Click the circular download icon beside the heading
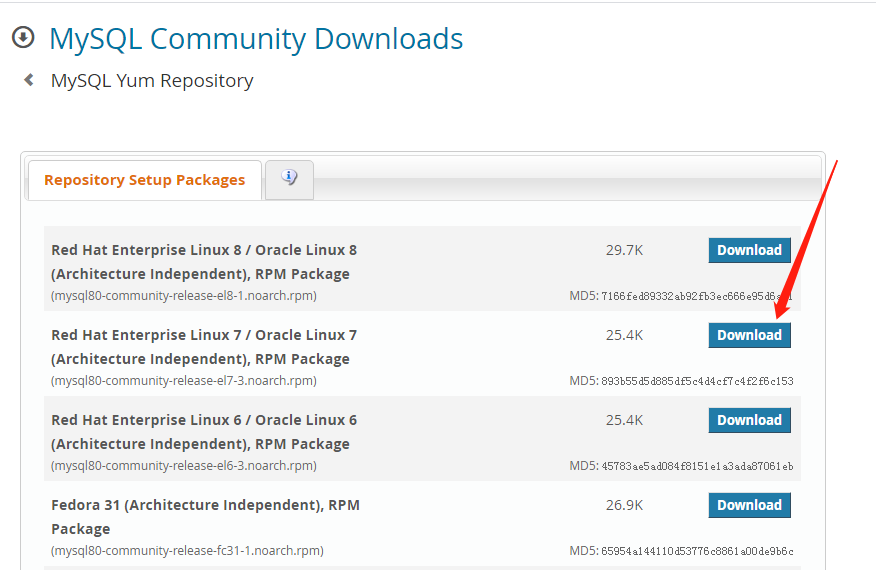Screen dimensions: 876x570 click(23, 38)
